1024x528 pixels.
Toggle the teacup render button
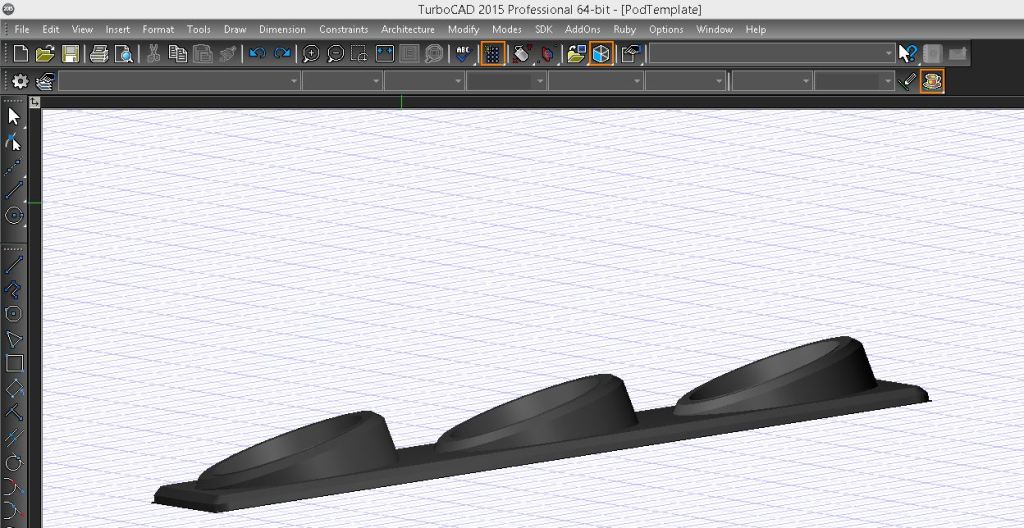[x=932, y=82]
